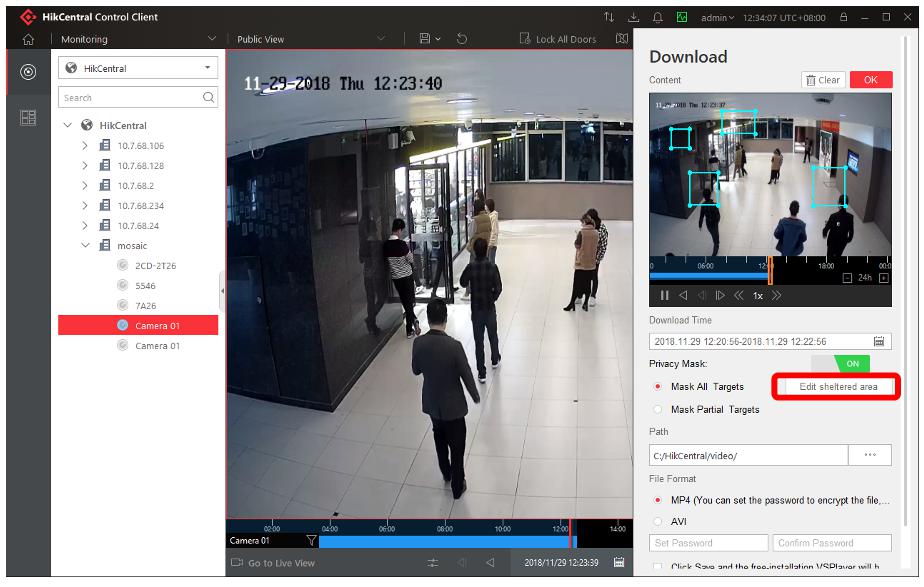Click the timeline filter funnel icon

coord(311,541)
